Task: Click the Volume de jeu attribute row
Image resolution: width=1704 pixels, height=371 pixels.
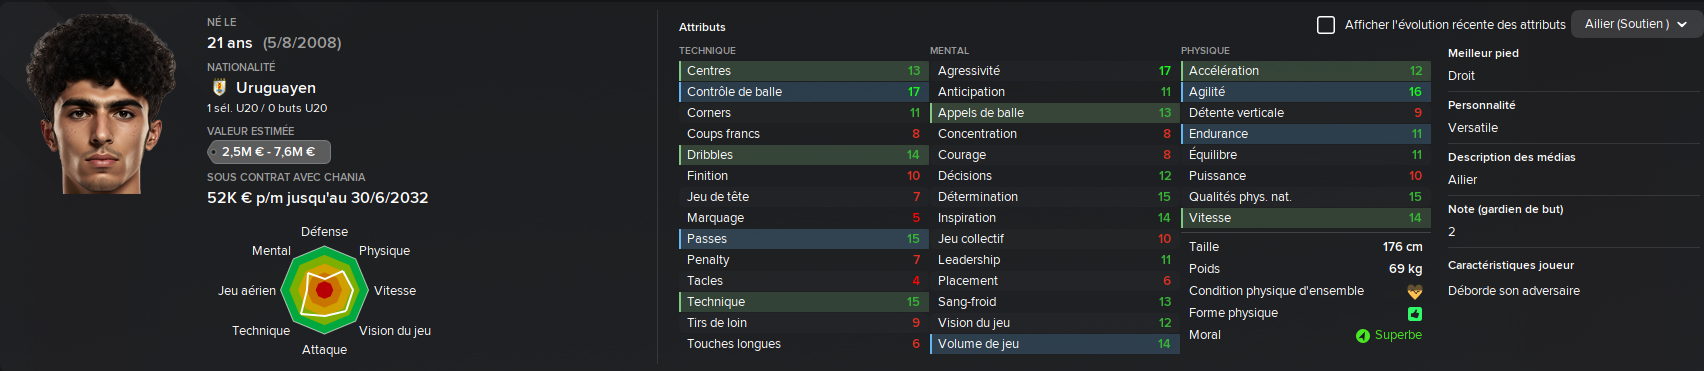Action: tap(1052, 344)
